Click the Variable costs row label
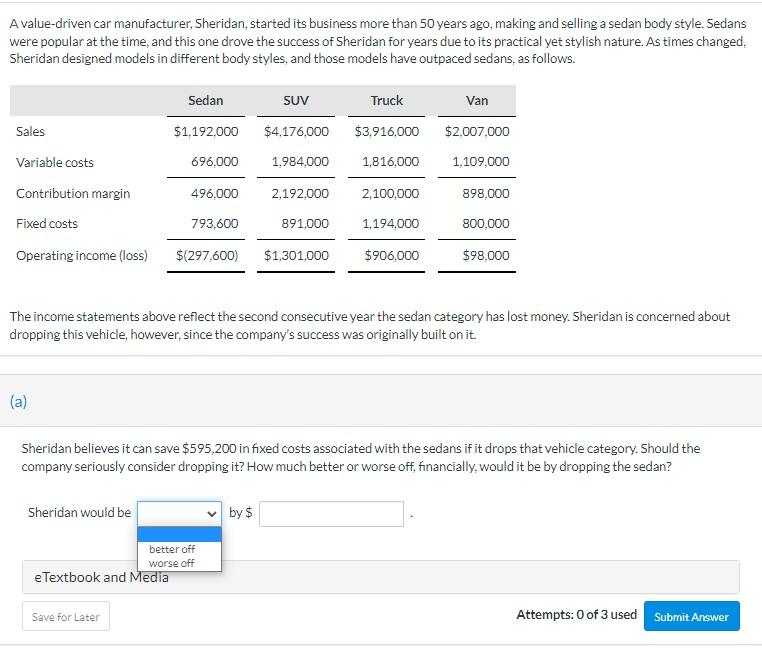This screenshot has width=762, height=652. tap(55, 162)
